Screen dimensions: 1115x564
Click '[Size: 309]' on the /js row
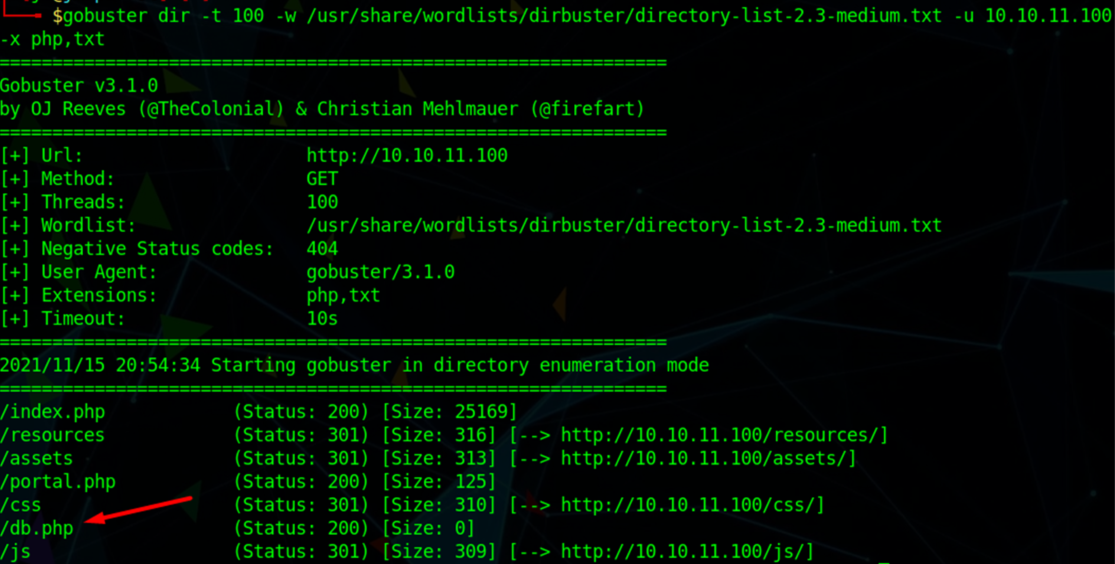point(439,553)
